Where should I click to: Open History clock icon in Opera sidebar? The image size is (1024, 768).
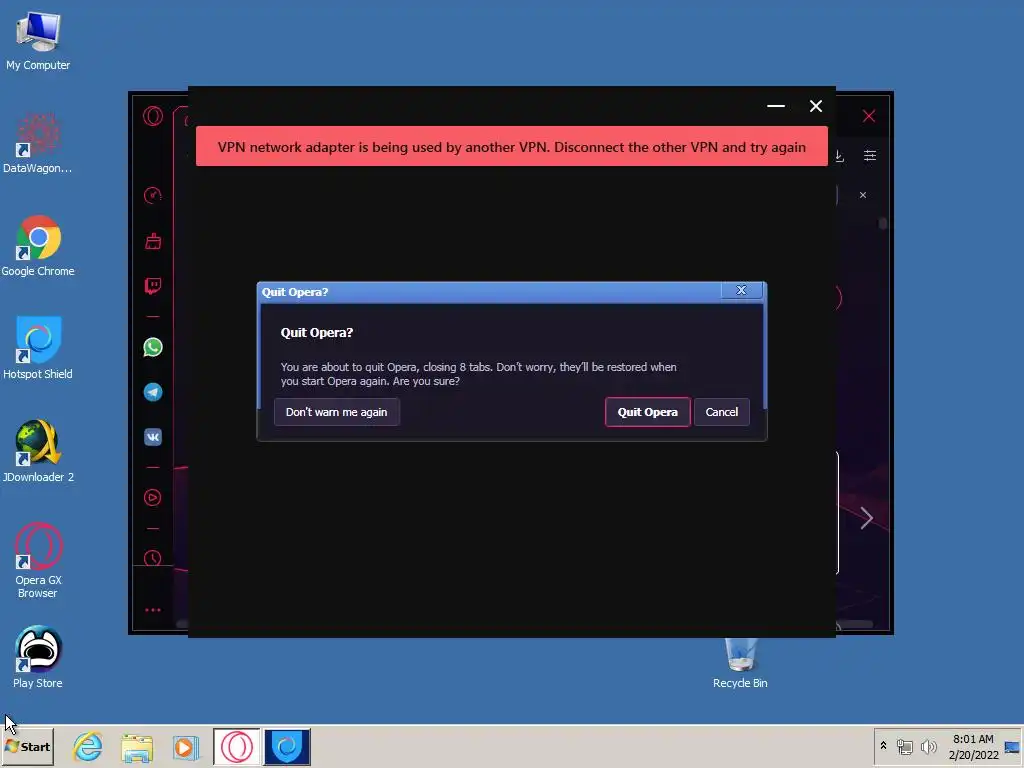click(x=153, y=558)
